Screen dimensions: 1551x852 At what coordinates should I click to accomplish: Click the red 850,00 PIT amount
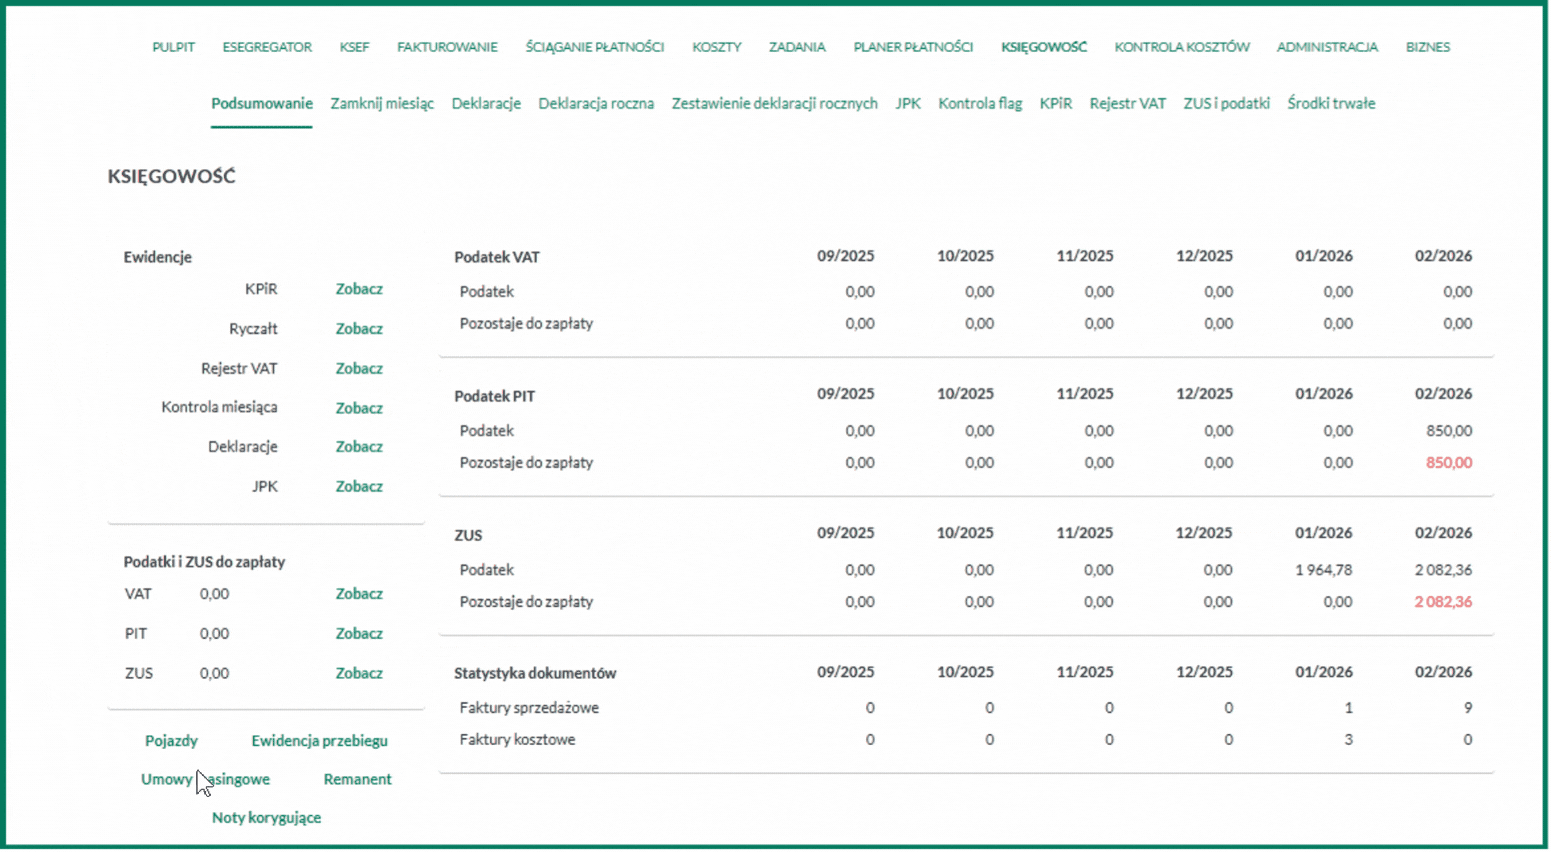1449,463
